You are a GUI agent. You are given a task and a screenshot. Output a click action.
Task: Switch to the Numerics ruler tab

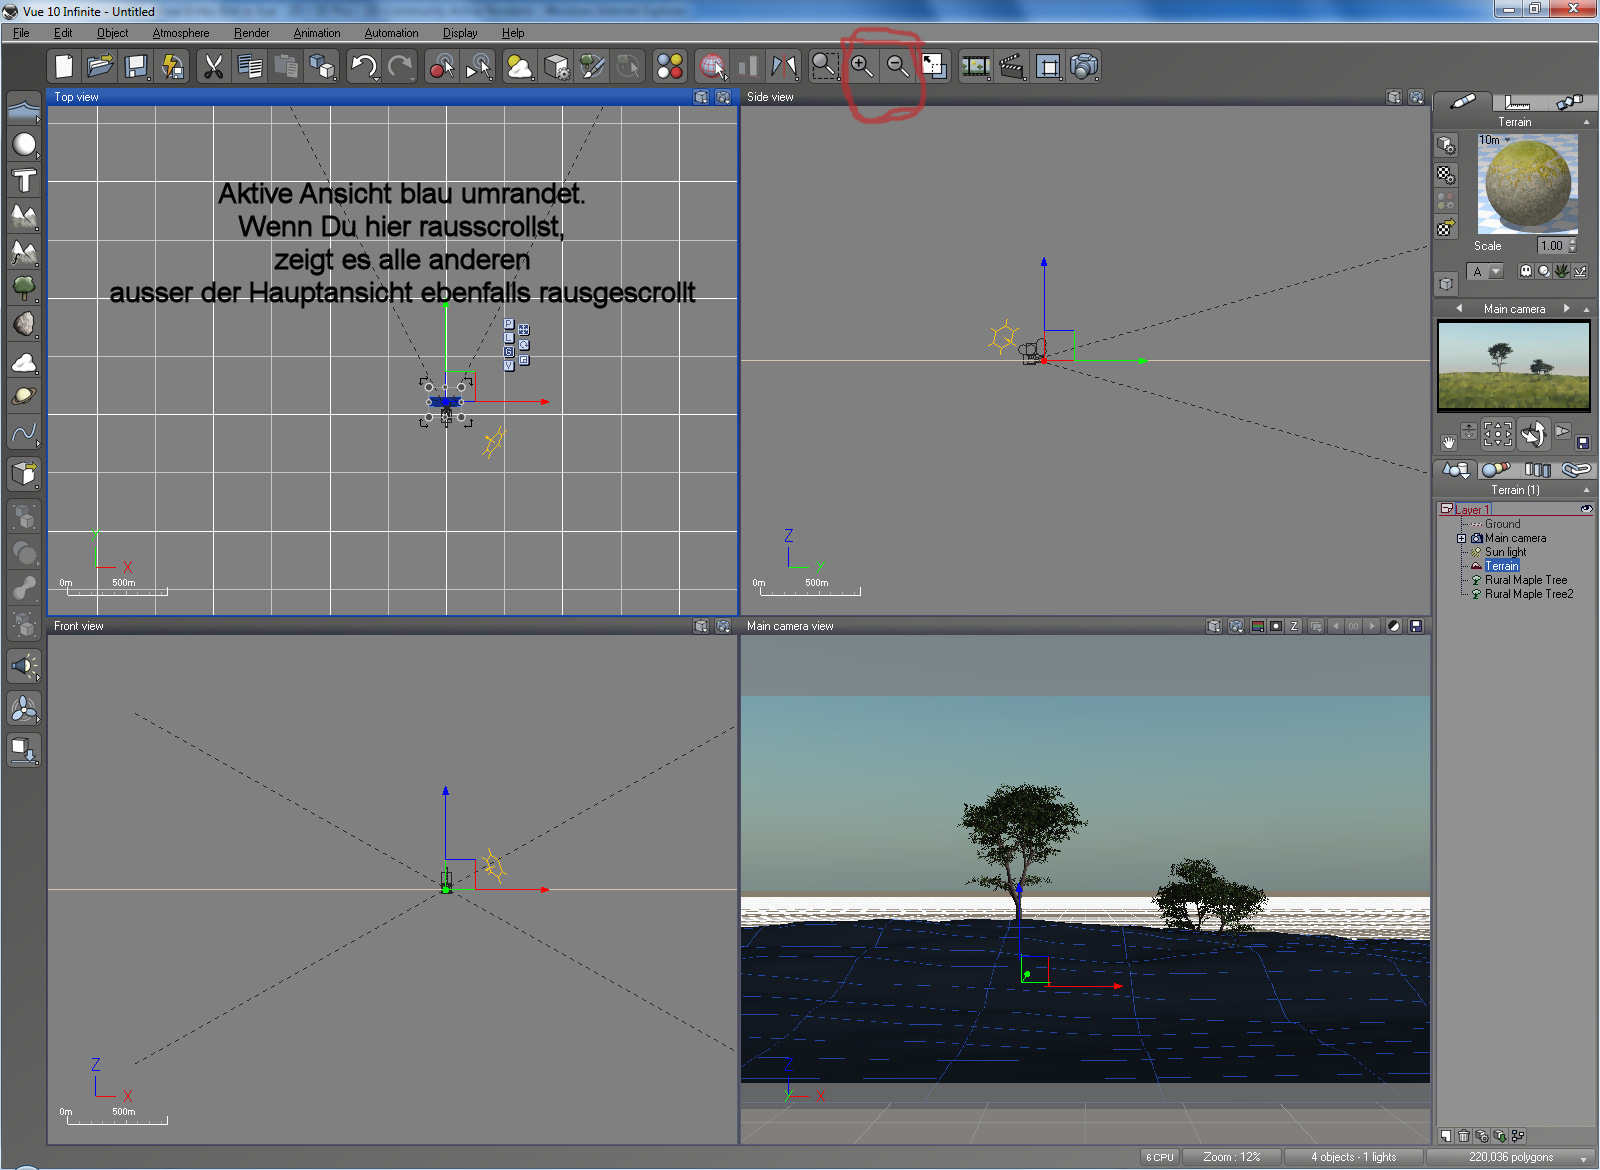point(1517,102)
